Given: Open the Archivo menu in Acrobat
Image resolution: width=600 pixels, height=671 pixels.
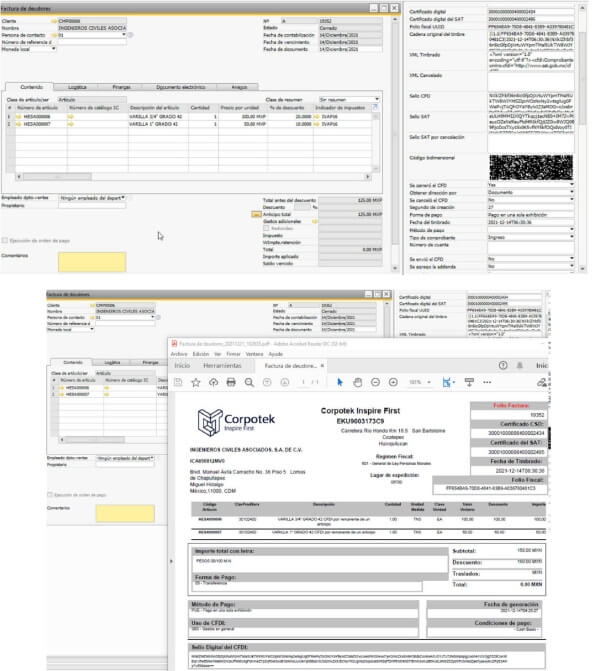Looking at the screenshot, I should click(179, 354).
